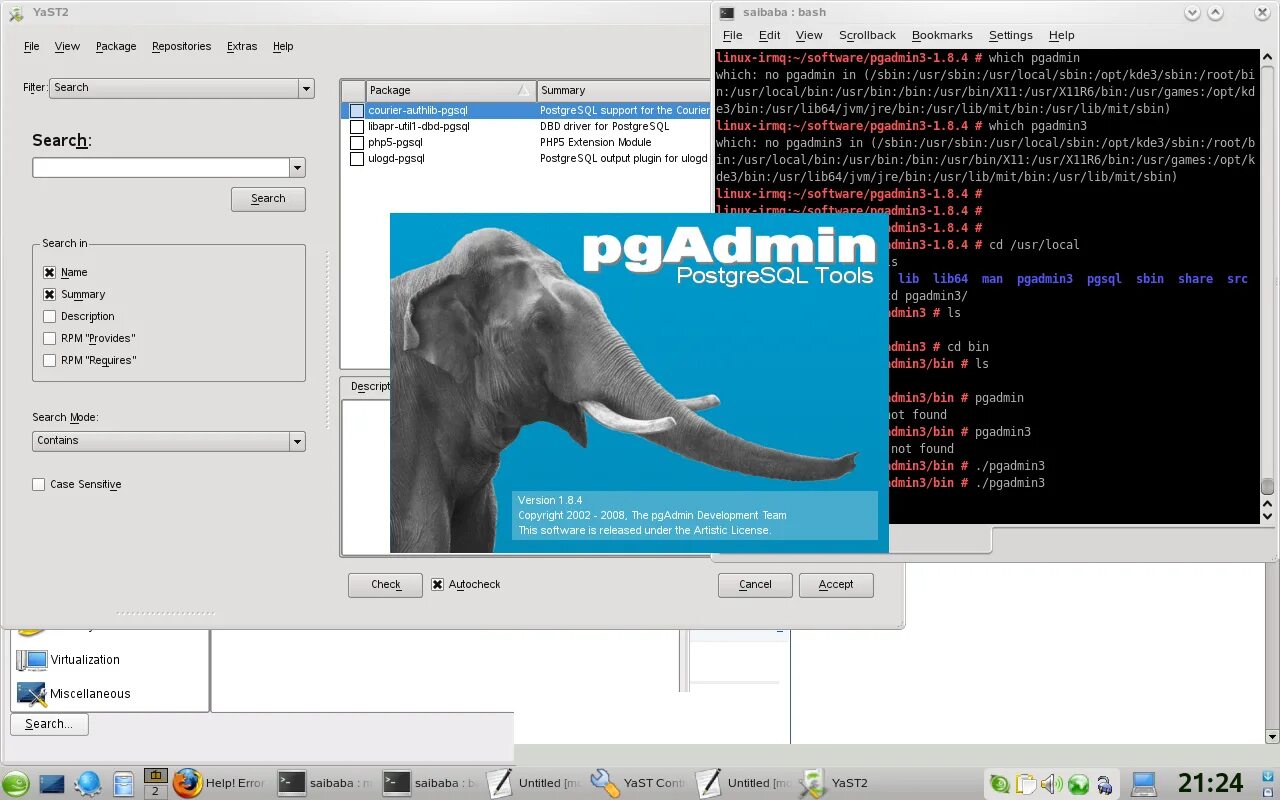Switch to YaST Control Center taskbar entry
This screenshot has width=1280, height=800.
[639, 783]
